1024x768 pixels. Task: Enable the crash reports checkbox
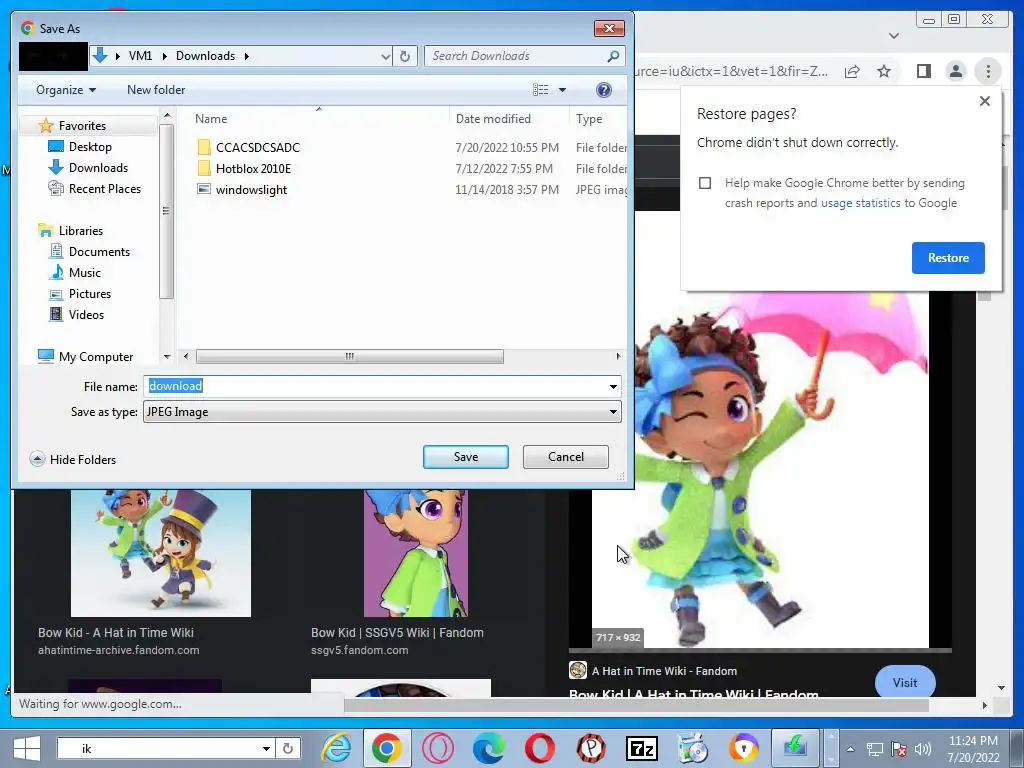tap(705, 183)
